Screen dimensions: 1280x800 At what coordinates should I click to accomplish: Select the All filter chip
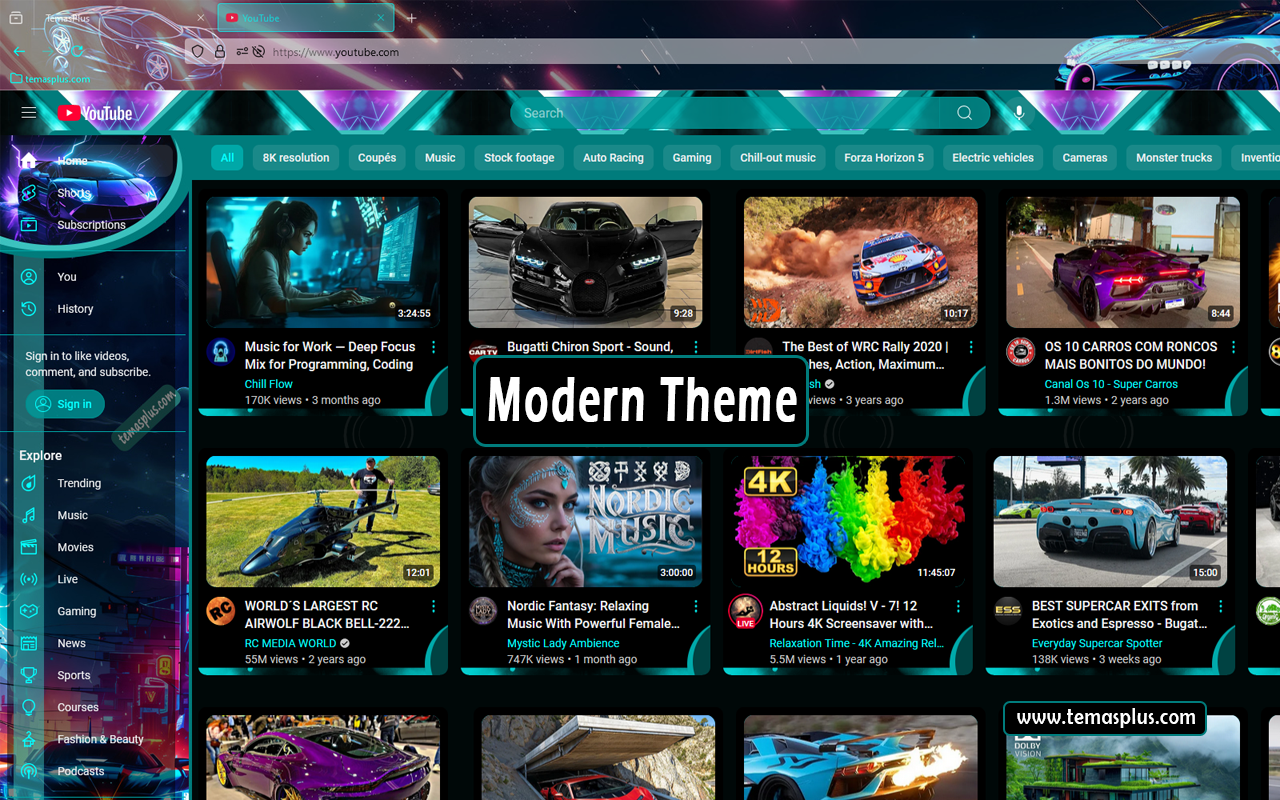click(227, 157)
